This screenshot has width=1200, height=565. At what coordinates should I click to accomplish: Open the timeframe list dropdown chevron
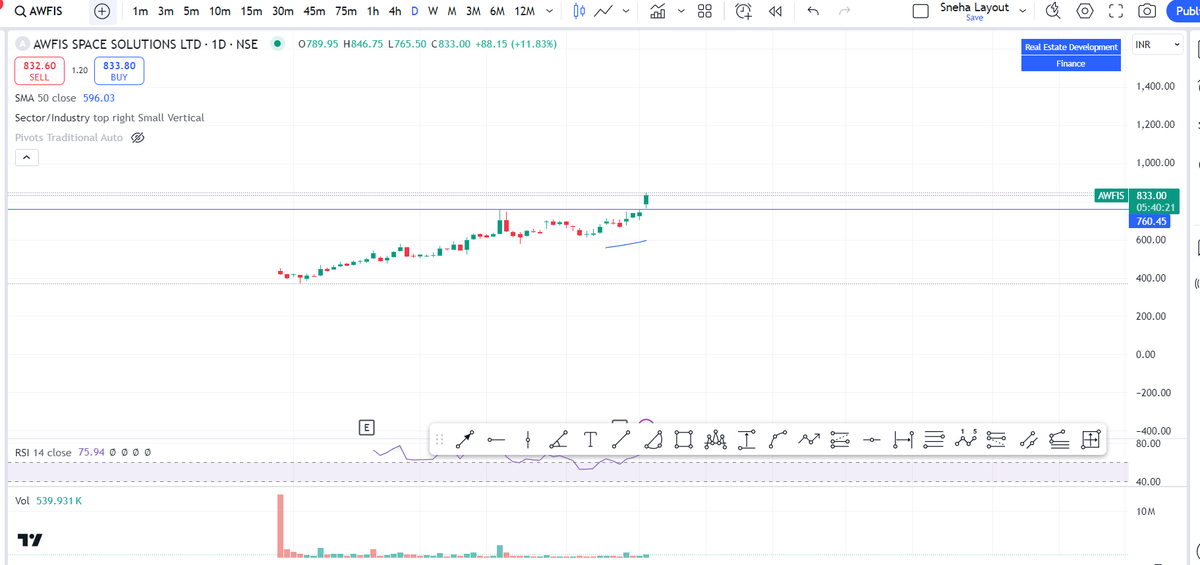[x=549, y=12]
